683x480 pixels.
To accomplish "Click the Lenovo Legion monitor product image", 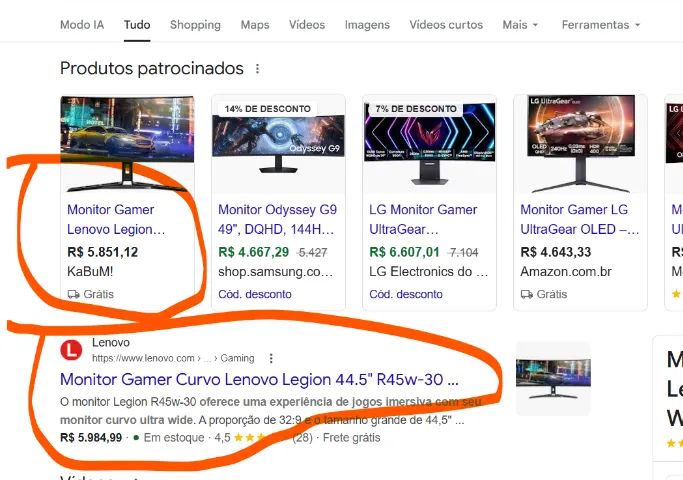I will tap(127, 144).
